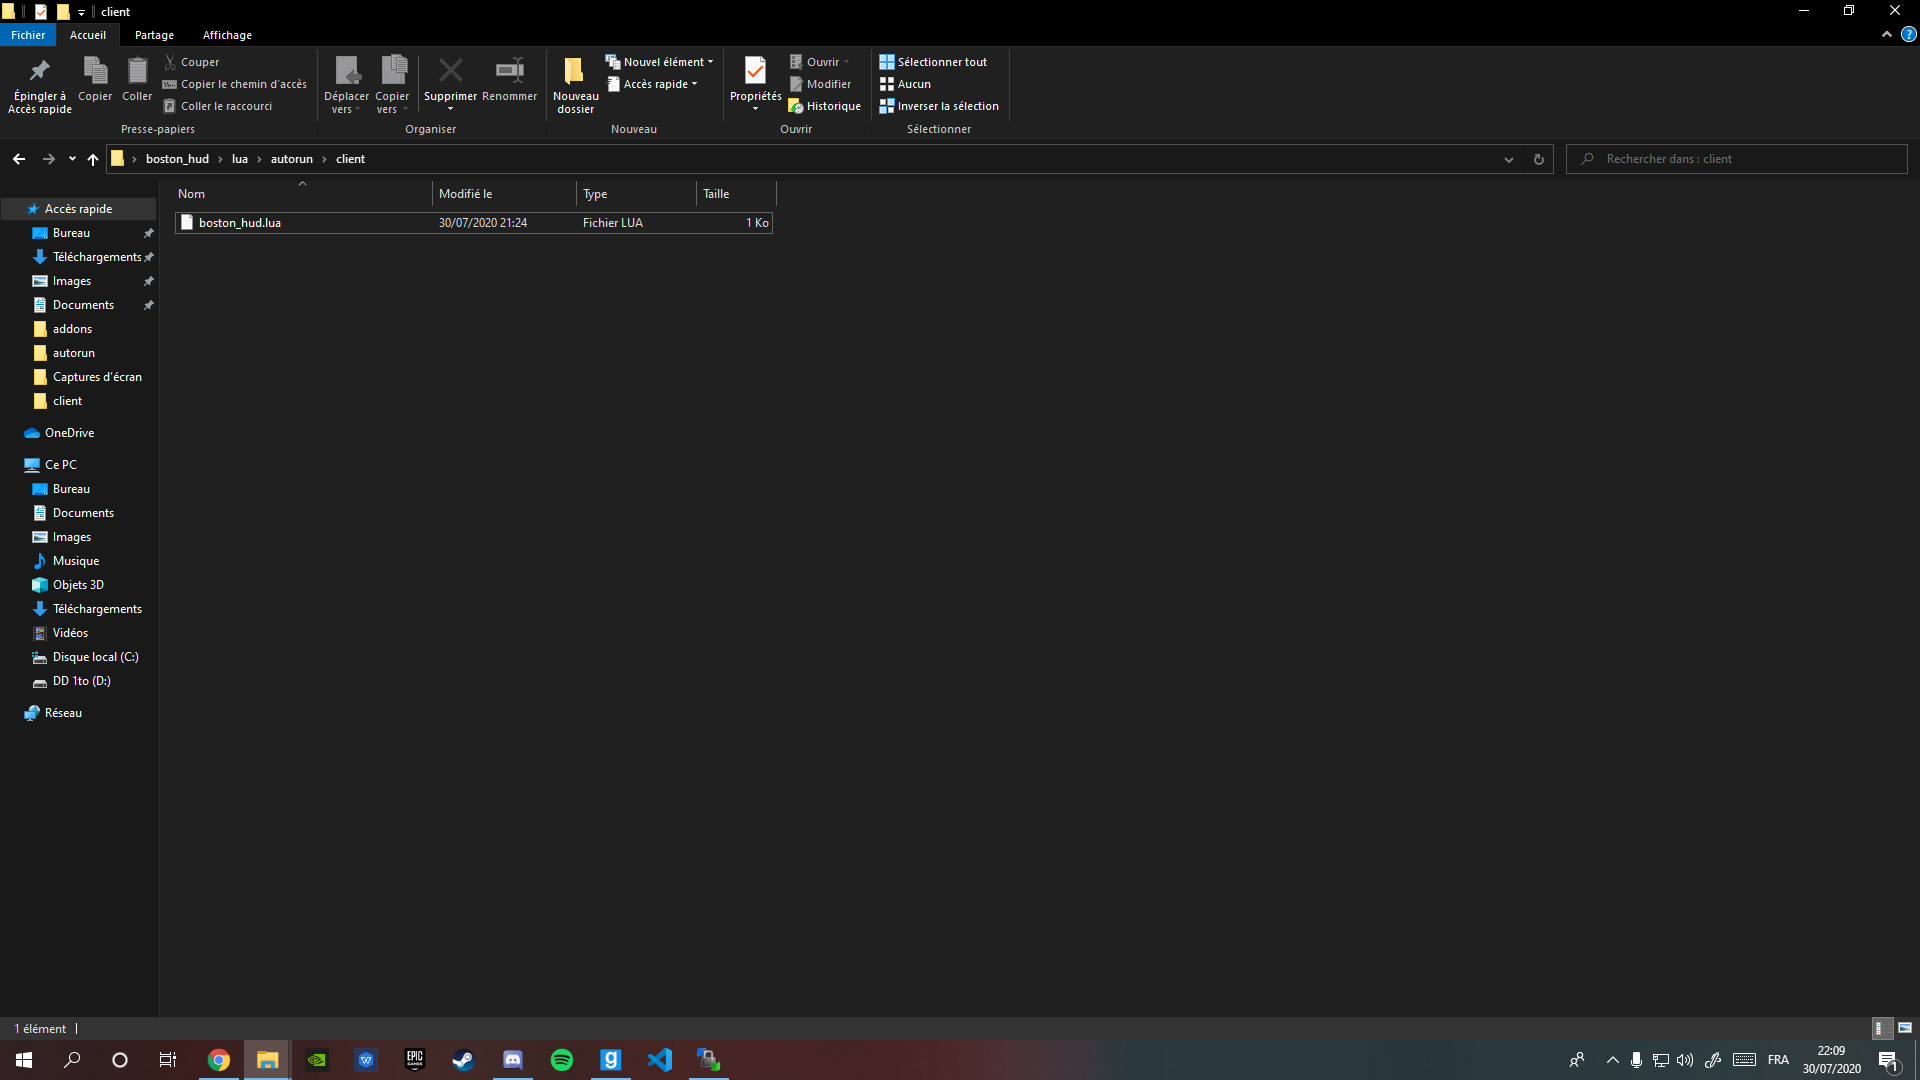Switch to large icons view in status bar
Viewport: 1920px width, 1080px height.
tap(1905, 1028)
